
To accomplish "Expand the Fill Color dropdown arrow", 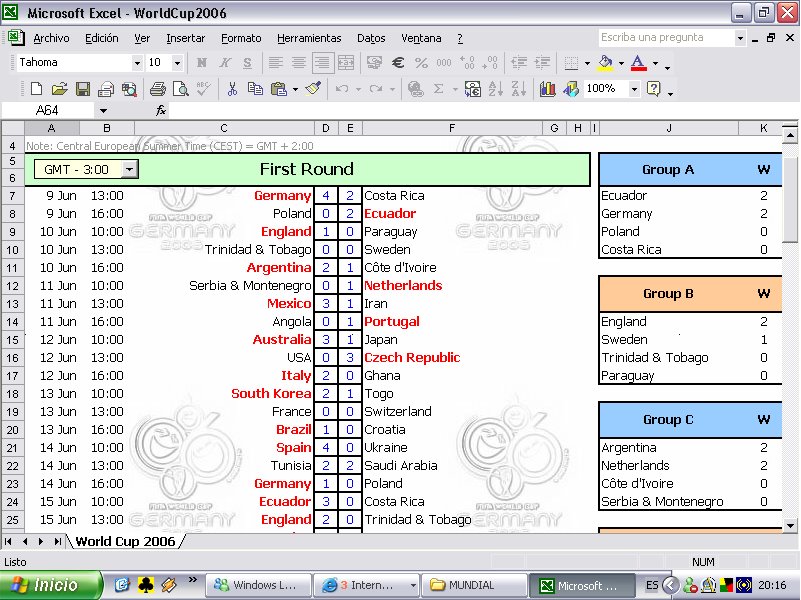I will coord(621,63).
